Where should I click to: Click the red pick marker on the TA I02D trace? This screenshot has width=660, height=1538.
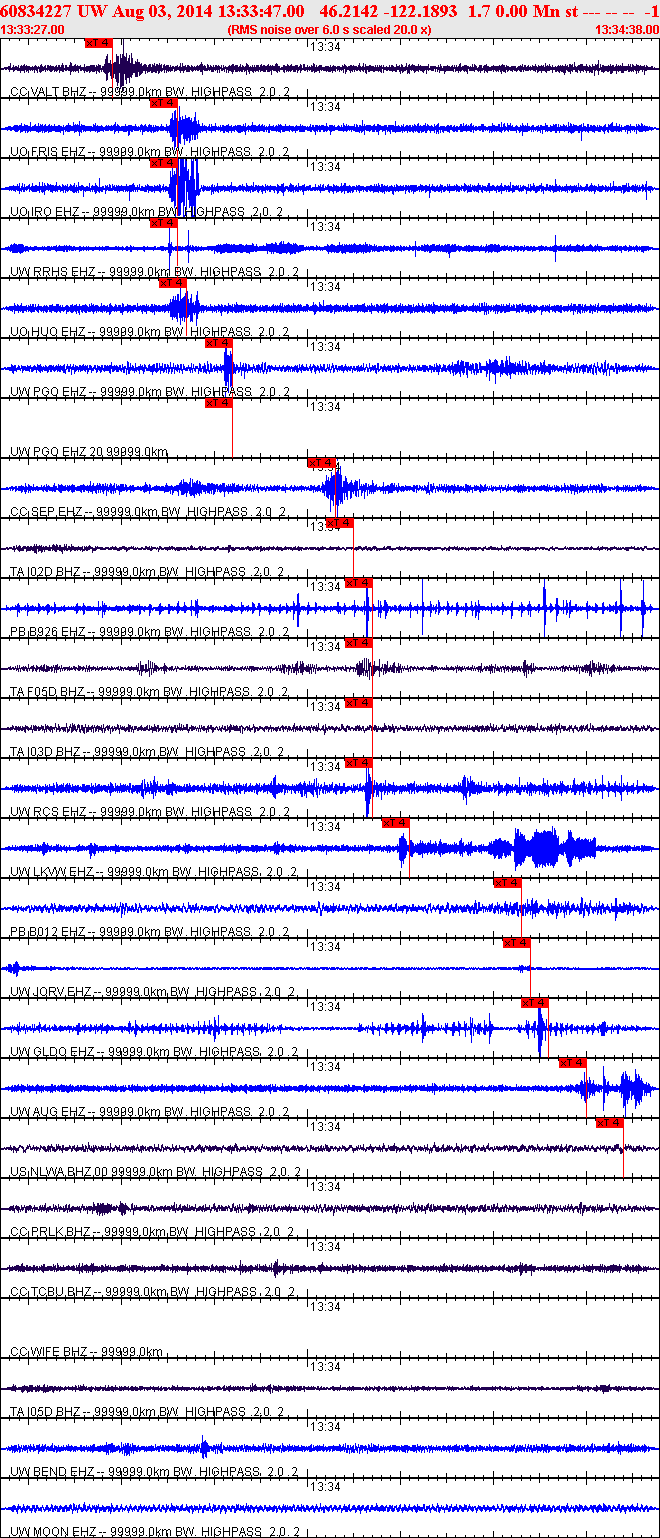tap(339, 523)
